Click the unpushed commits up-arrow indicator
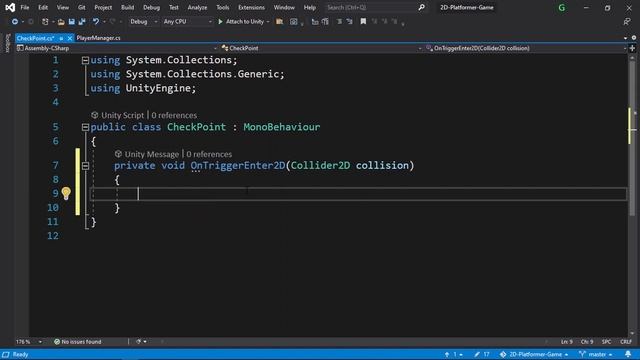Image resolution: width=640 pixels, height=360 pixels. point(453,354)
